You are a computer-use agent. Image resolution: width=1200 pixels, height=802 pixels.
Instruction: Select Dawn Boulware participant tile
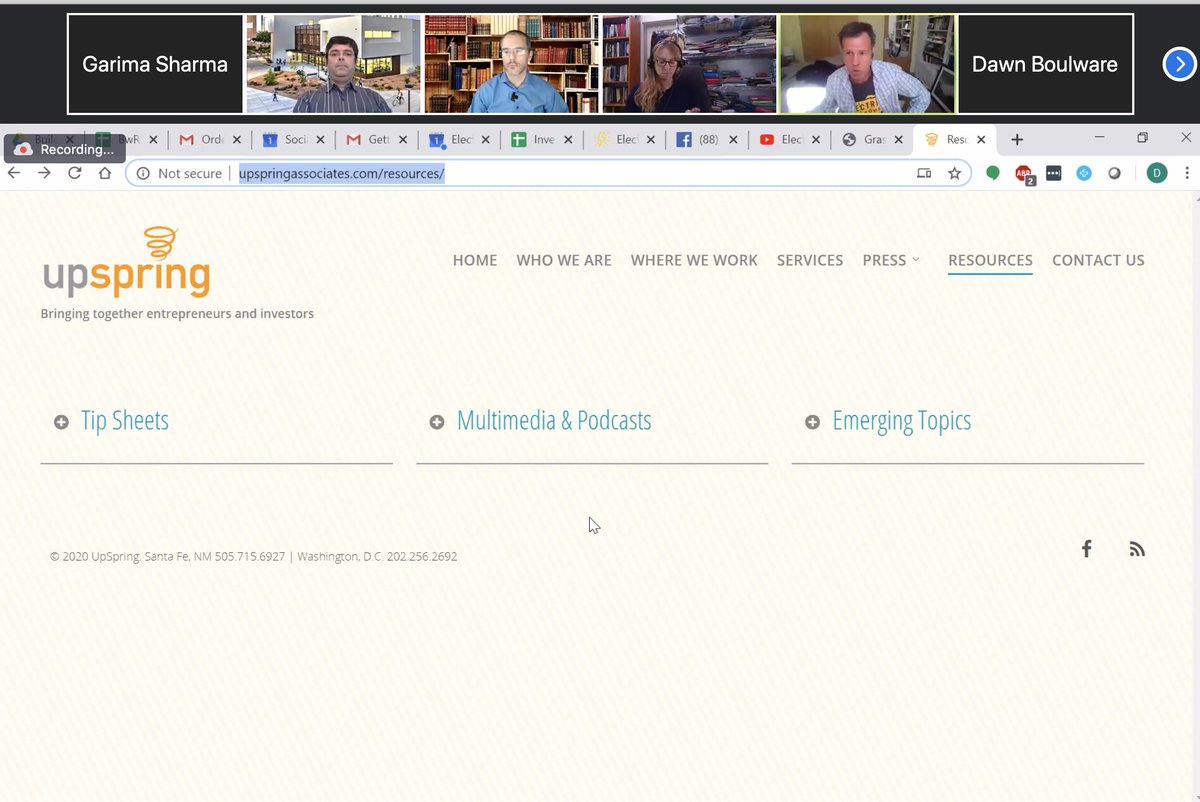pyautogui.click(x=1045, y=64)
